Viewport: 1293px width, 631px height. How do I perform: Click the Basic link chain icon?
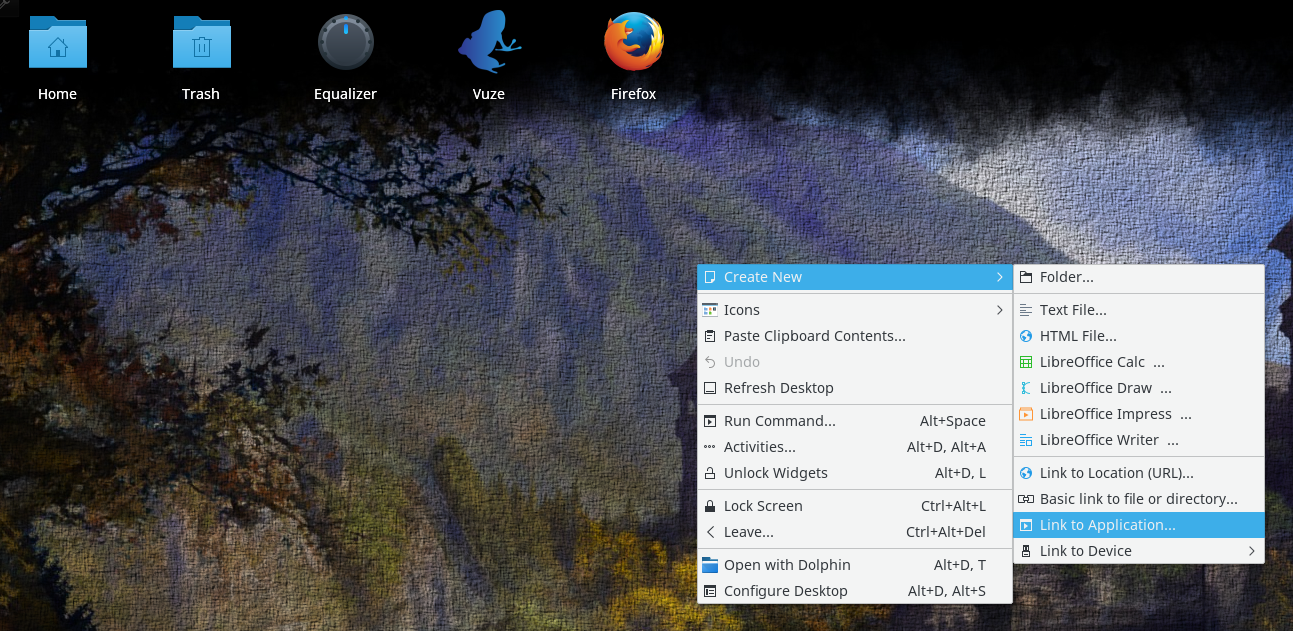click(x=1026, y=499)
